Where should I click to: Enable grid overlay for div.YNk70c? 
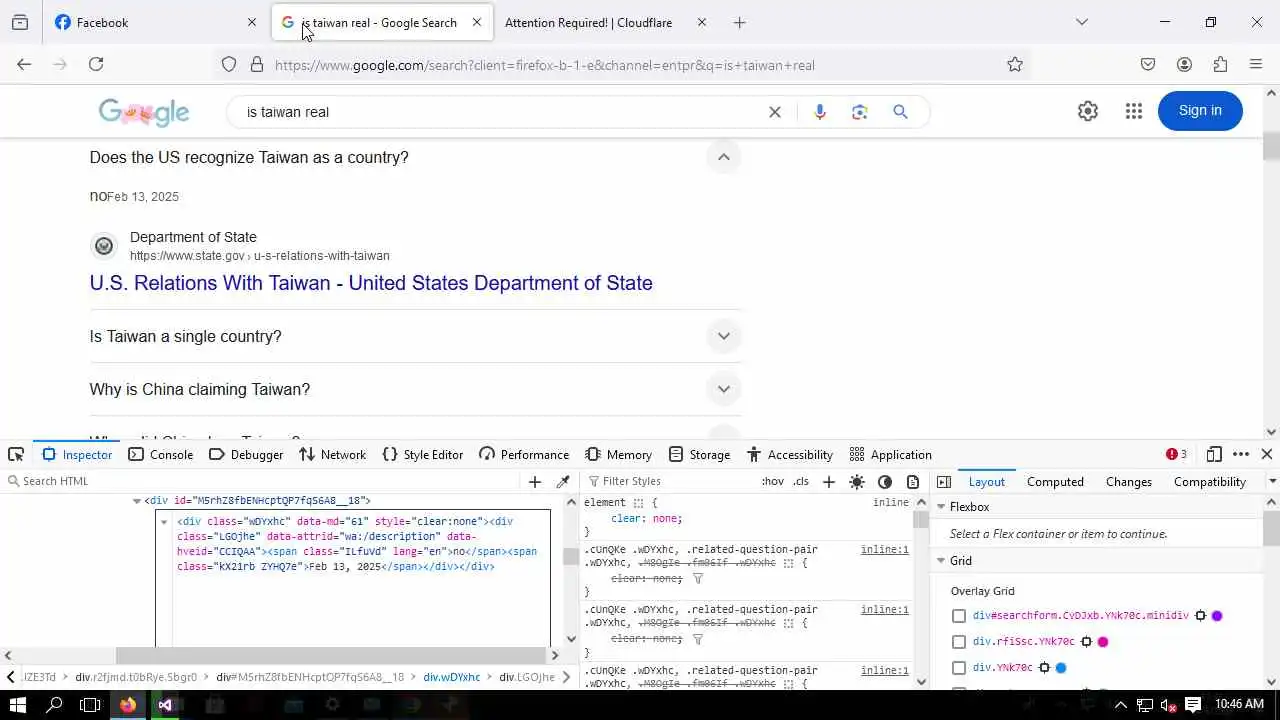pyautogui.click(x=959, y=668)
